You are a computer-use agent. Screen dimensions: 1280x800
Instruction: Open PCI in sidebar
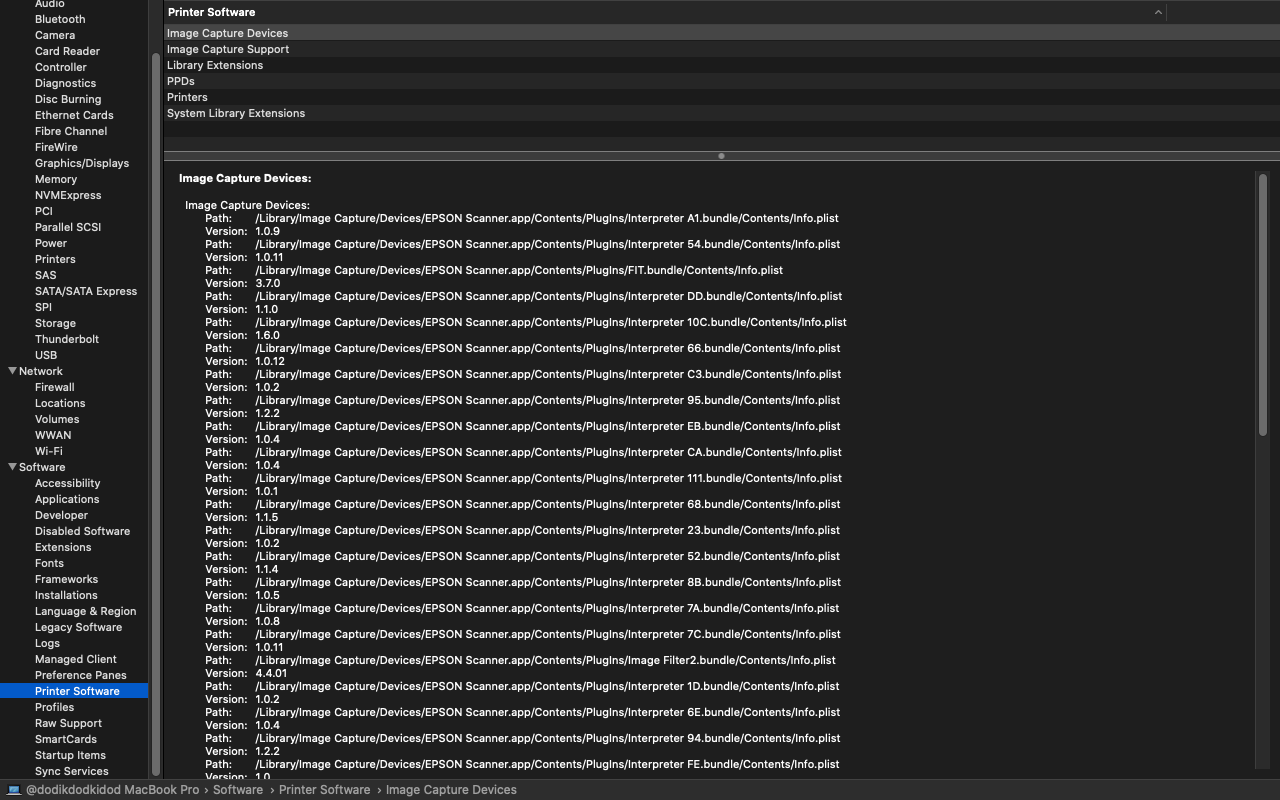point(44,211)
